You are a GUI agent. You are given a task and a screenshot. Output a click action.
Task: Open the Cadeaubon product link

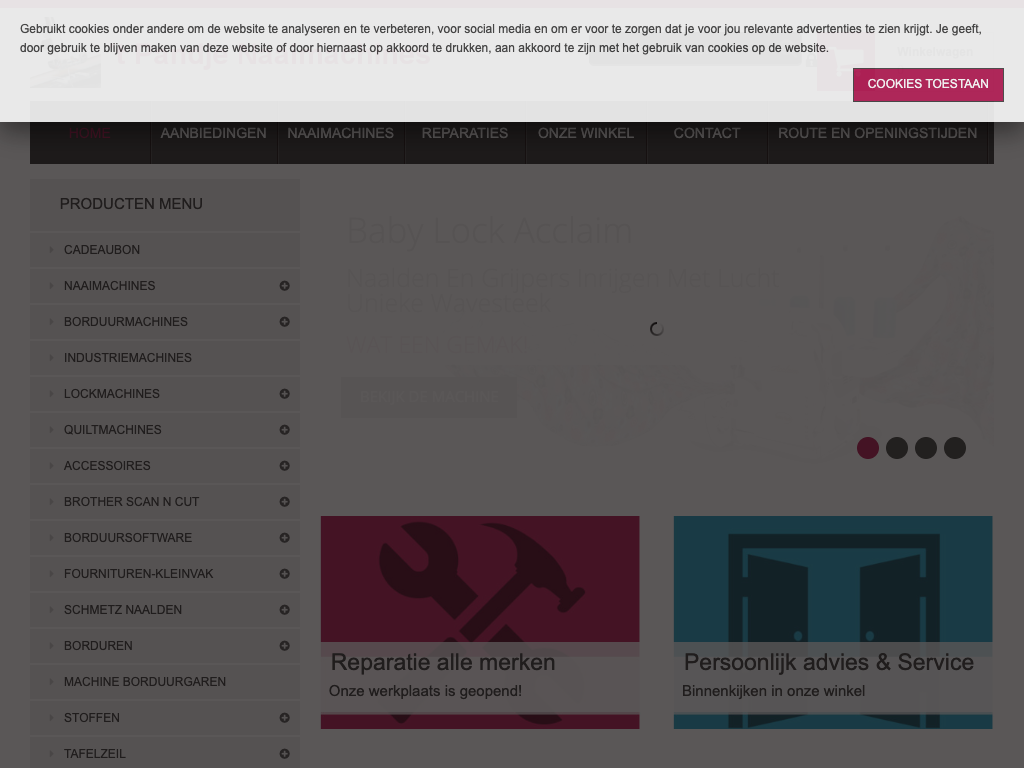click(x=102, y=250)
